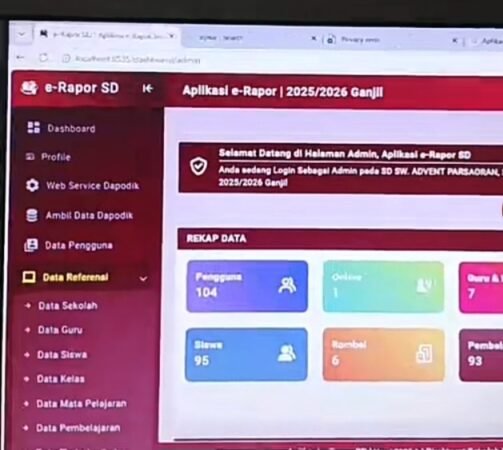This screenshot has height=450, width=503.
Task: Open Data Pembelajaran submenu link
Action: 78,428
